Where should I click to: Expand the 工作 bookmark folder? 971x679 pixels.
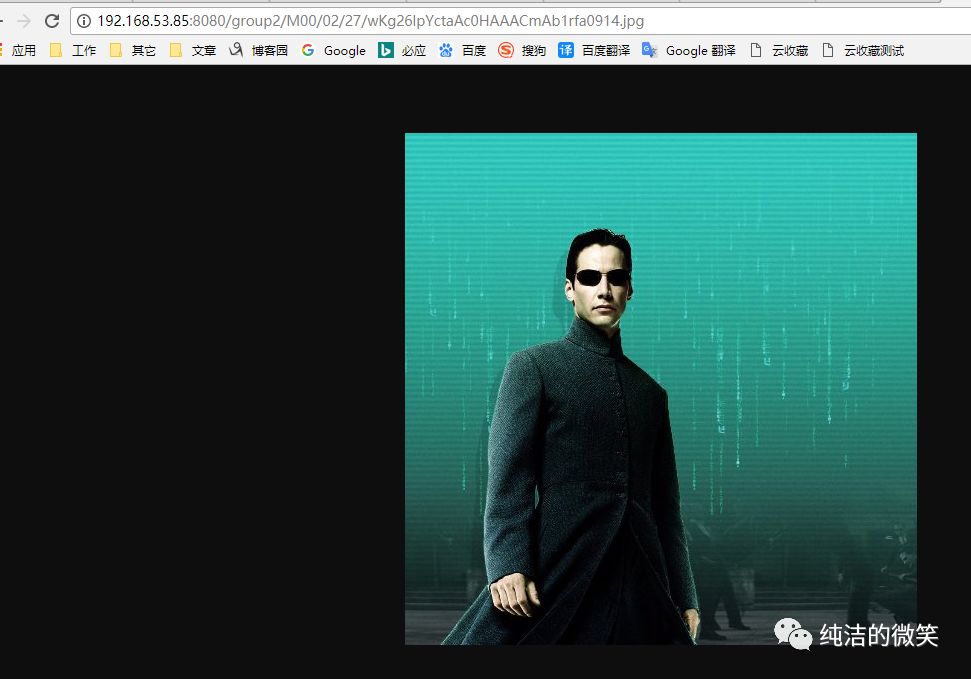click(73, 50)
